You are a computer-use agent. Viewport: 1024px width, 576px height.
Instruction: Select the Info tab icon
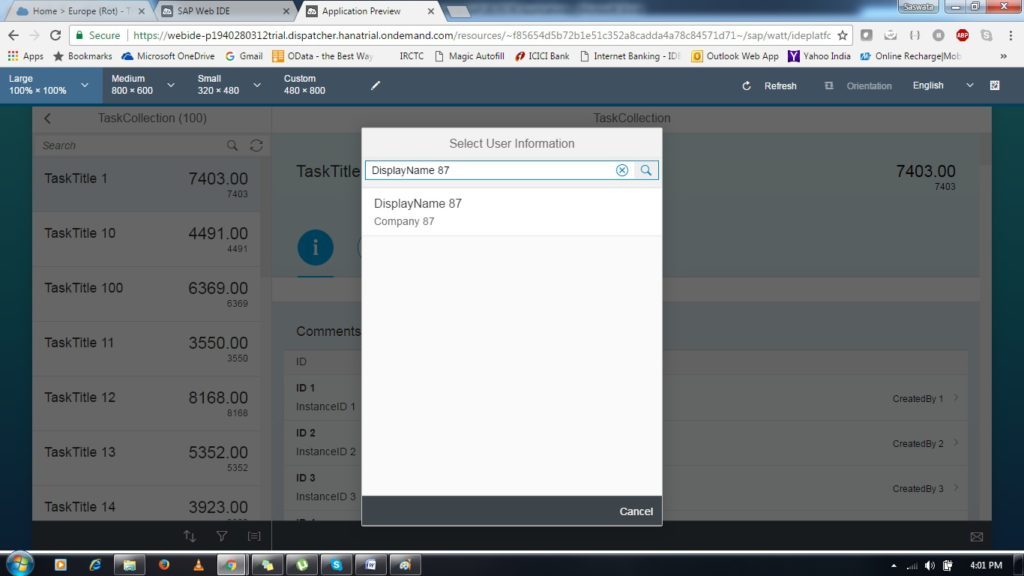(315, 248)
